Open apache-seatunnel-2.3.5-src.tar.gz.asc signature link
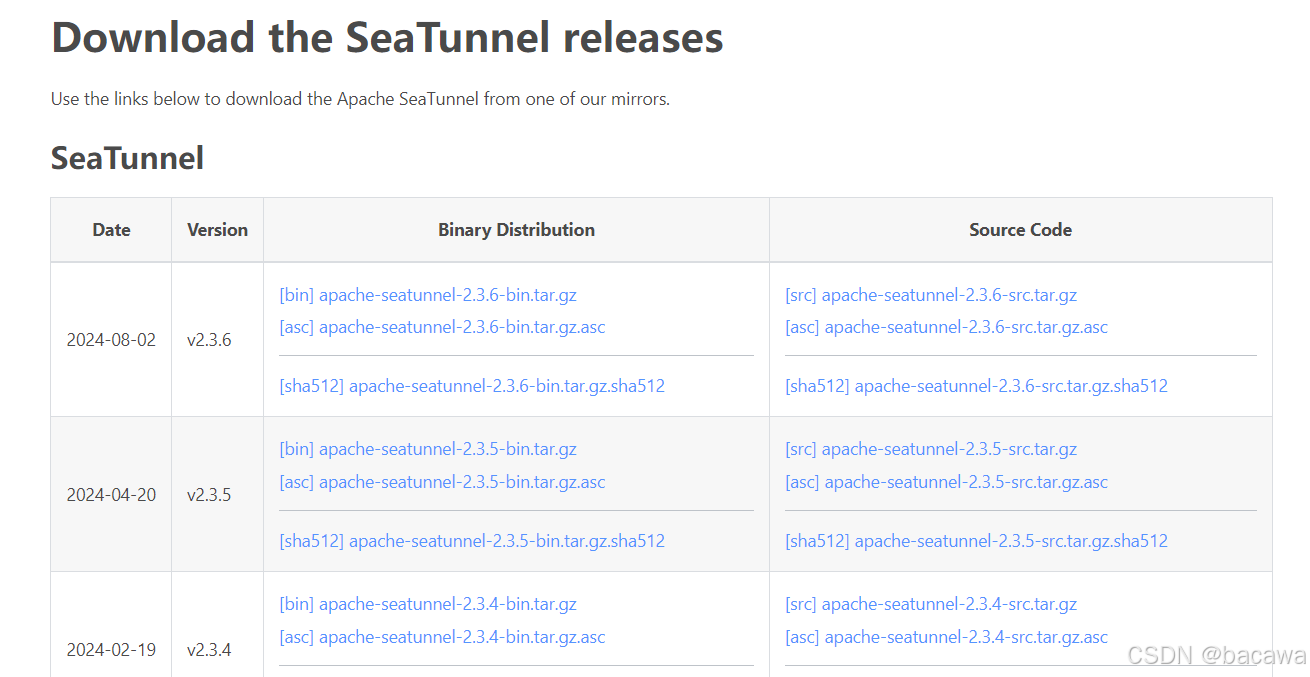 947,482
